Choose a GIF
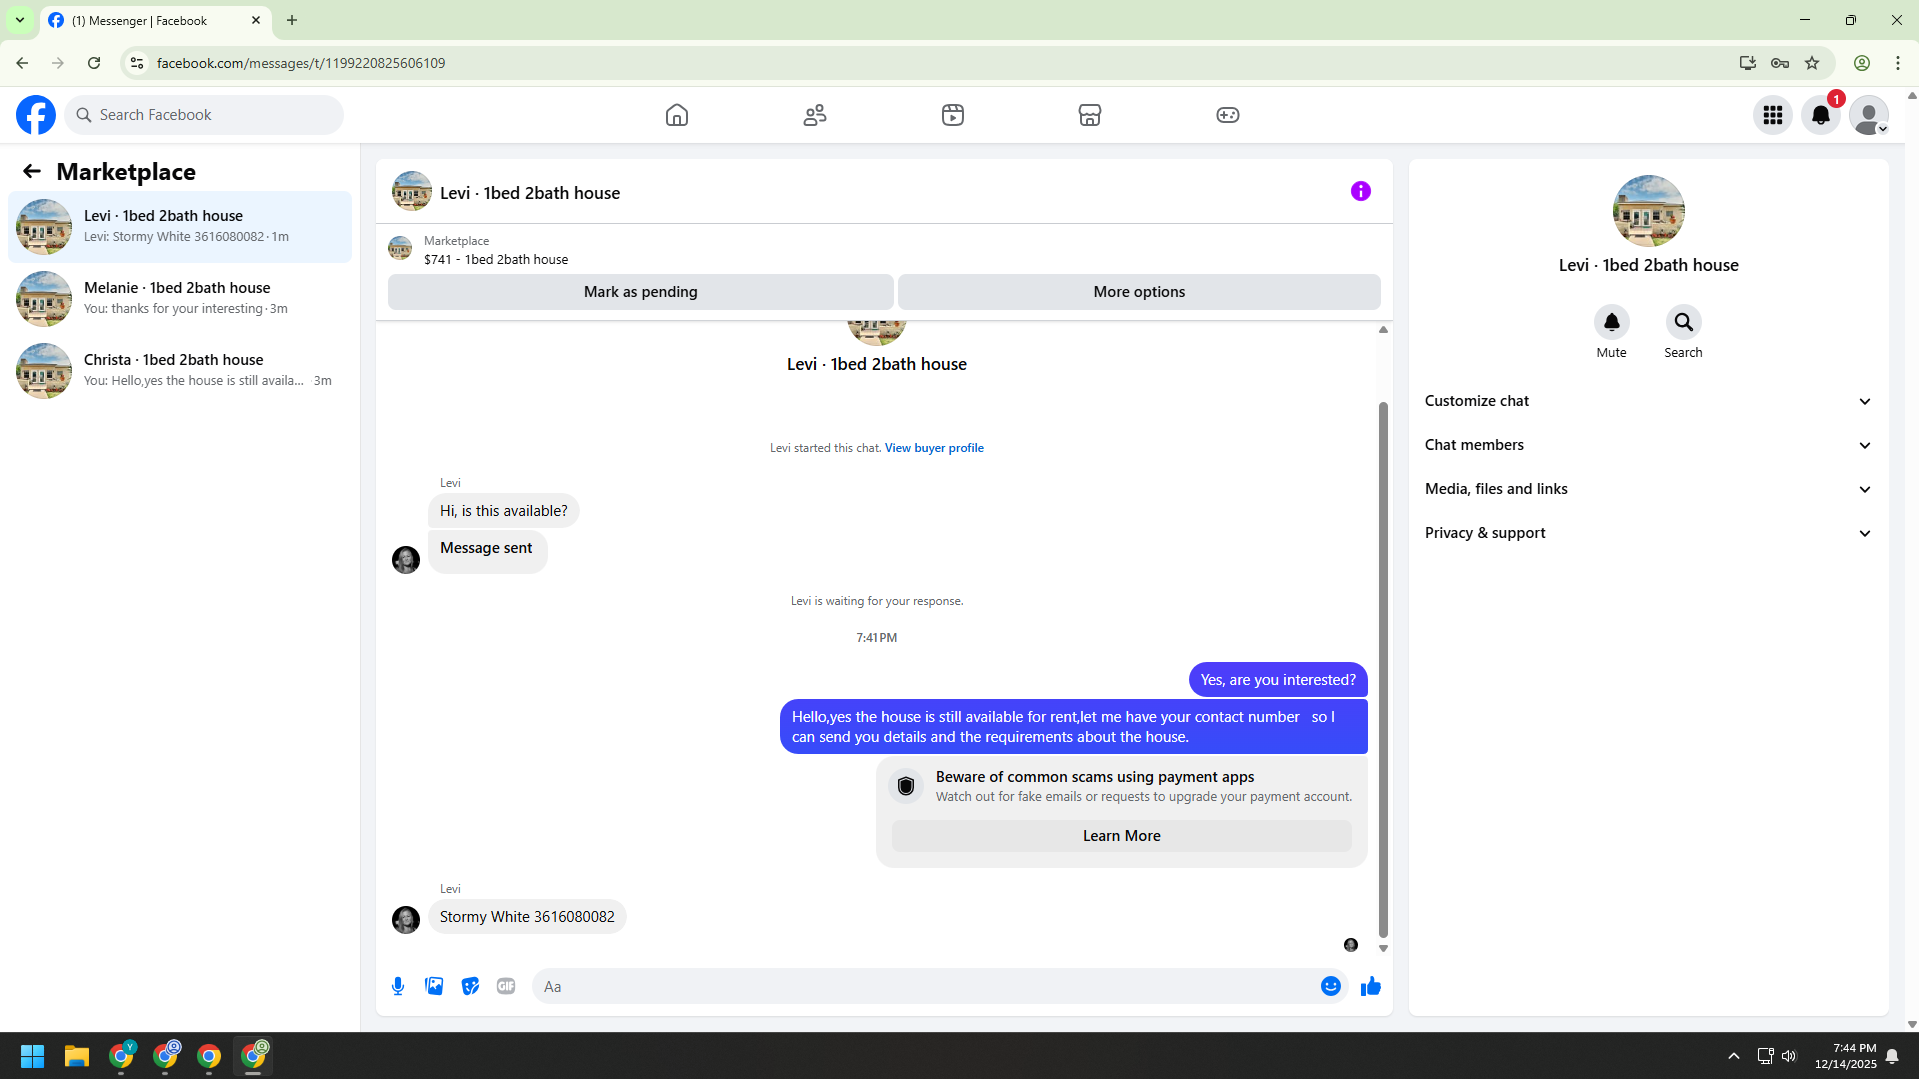This screenshot has height=1079, width=1919. [x=506, y=986]
